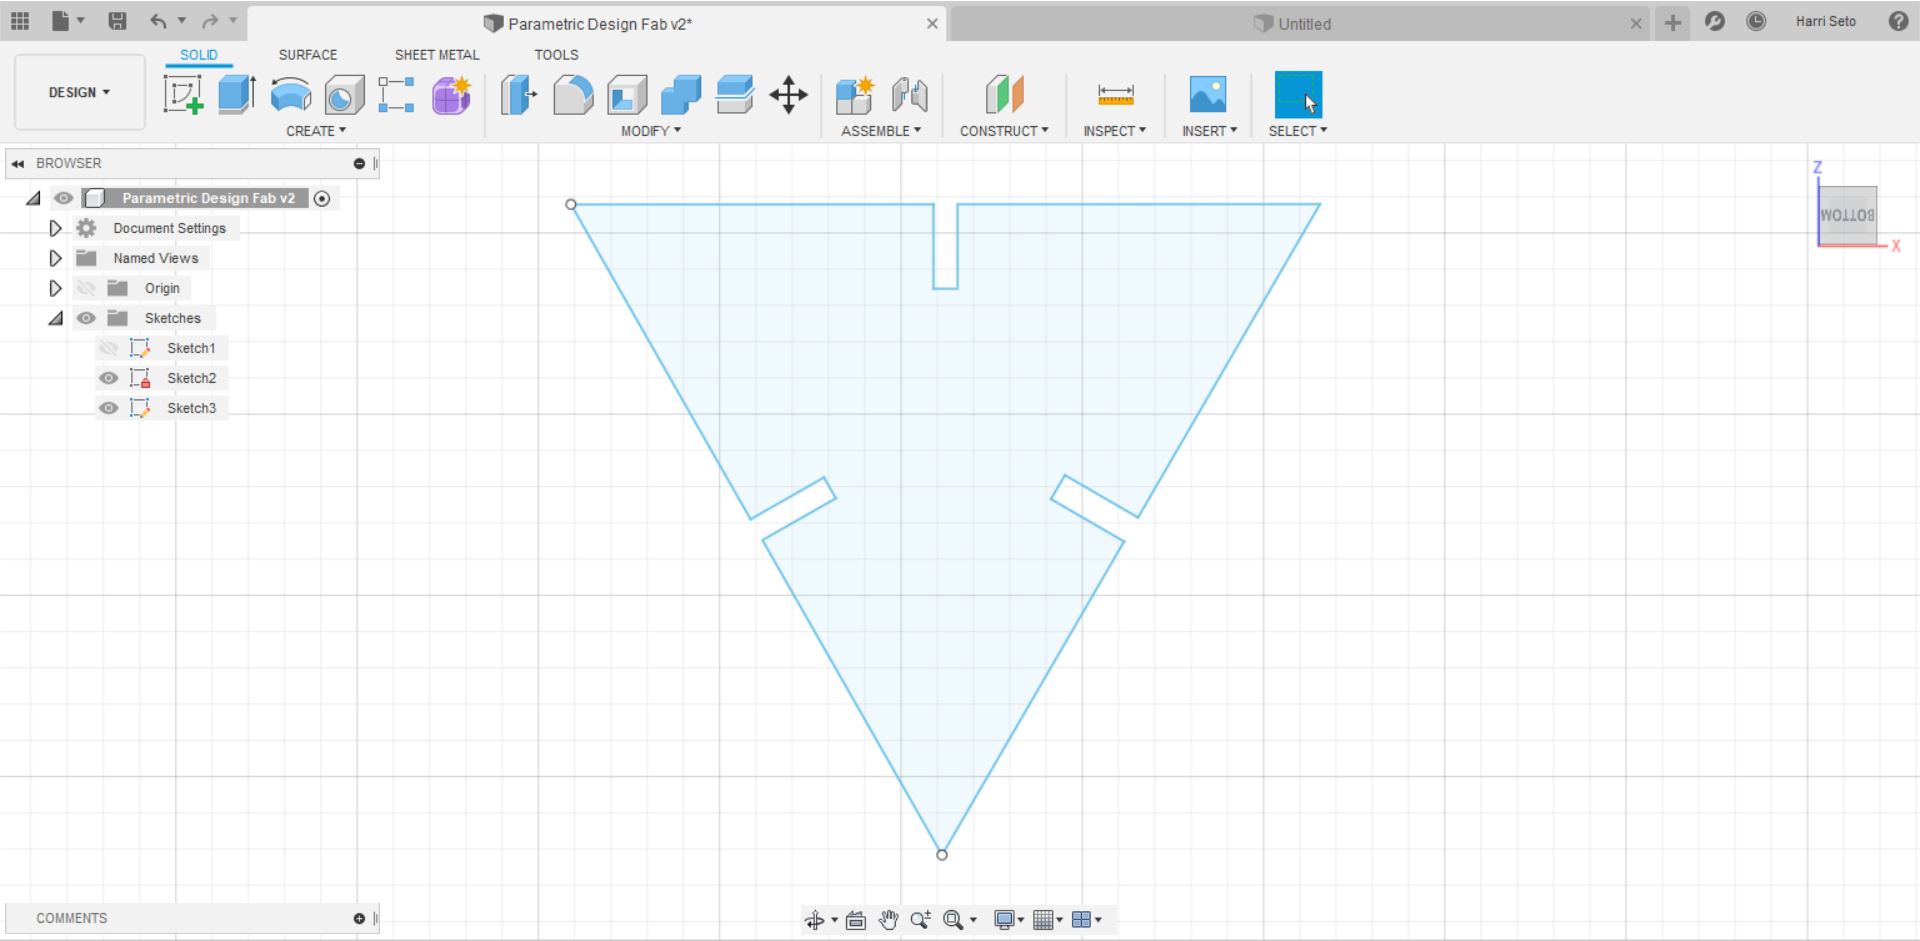Toggle visibility of Parametric Design Fab v2 component
This screenshot has width=1920, height=941.
[x=63, y=198]
